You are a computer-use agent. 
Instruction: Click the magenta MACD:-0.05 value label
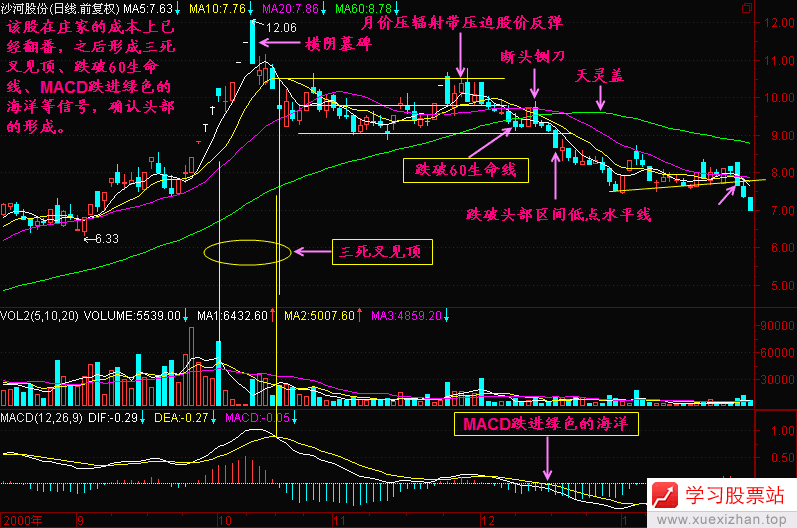[x=257, y=418]
